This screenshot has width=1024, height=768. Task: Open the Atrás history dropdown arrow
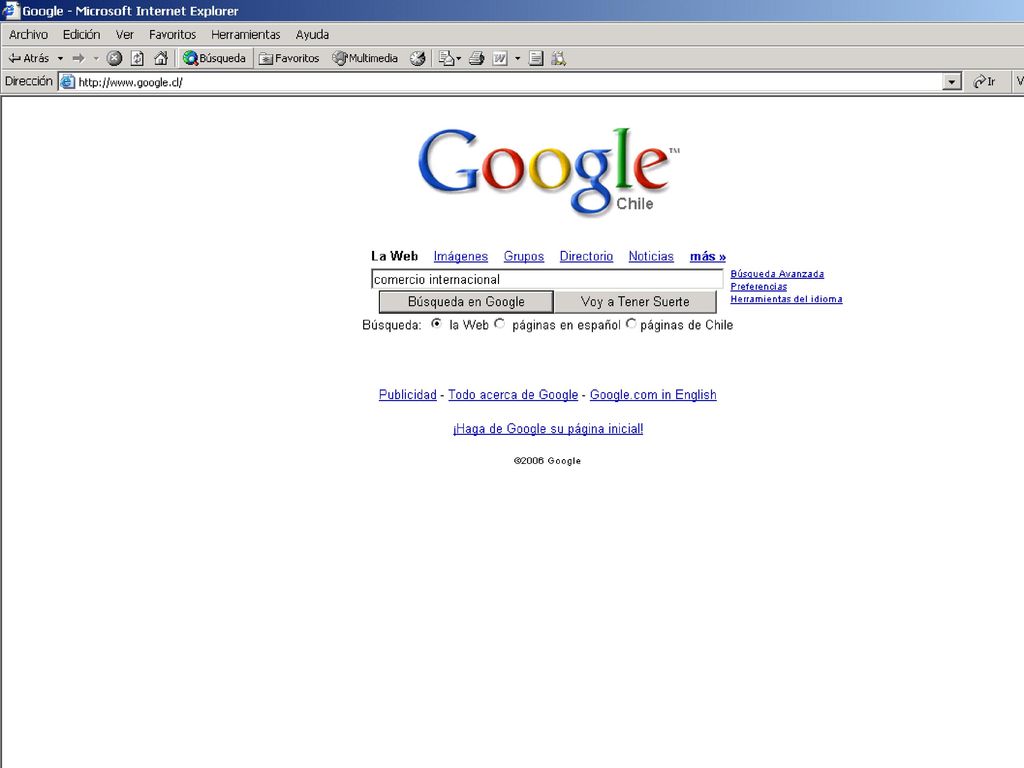pyautogui.click(x=60, y=58)
